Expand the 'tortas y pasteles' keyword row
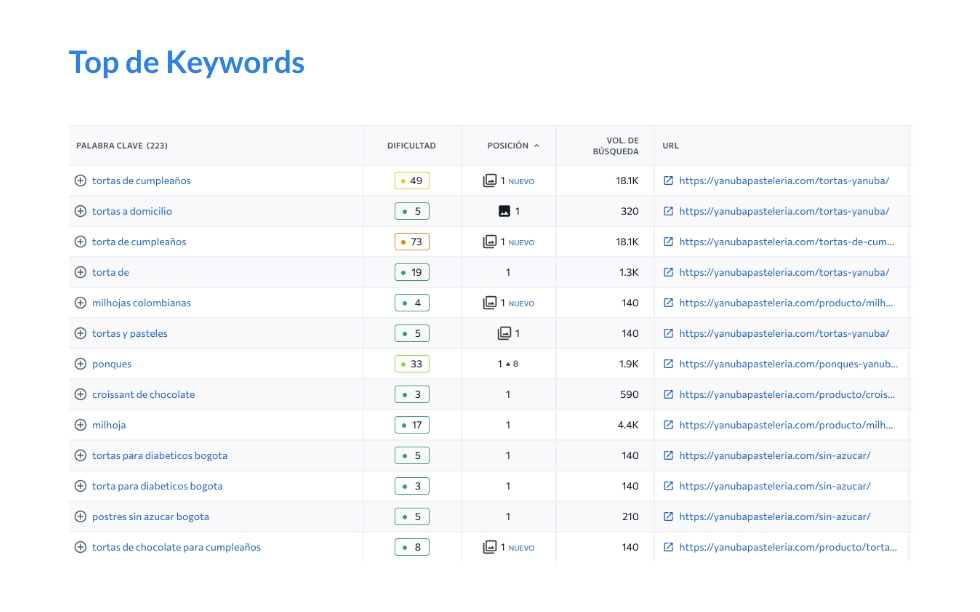The image size is (980, 612). (80, 334)
